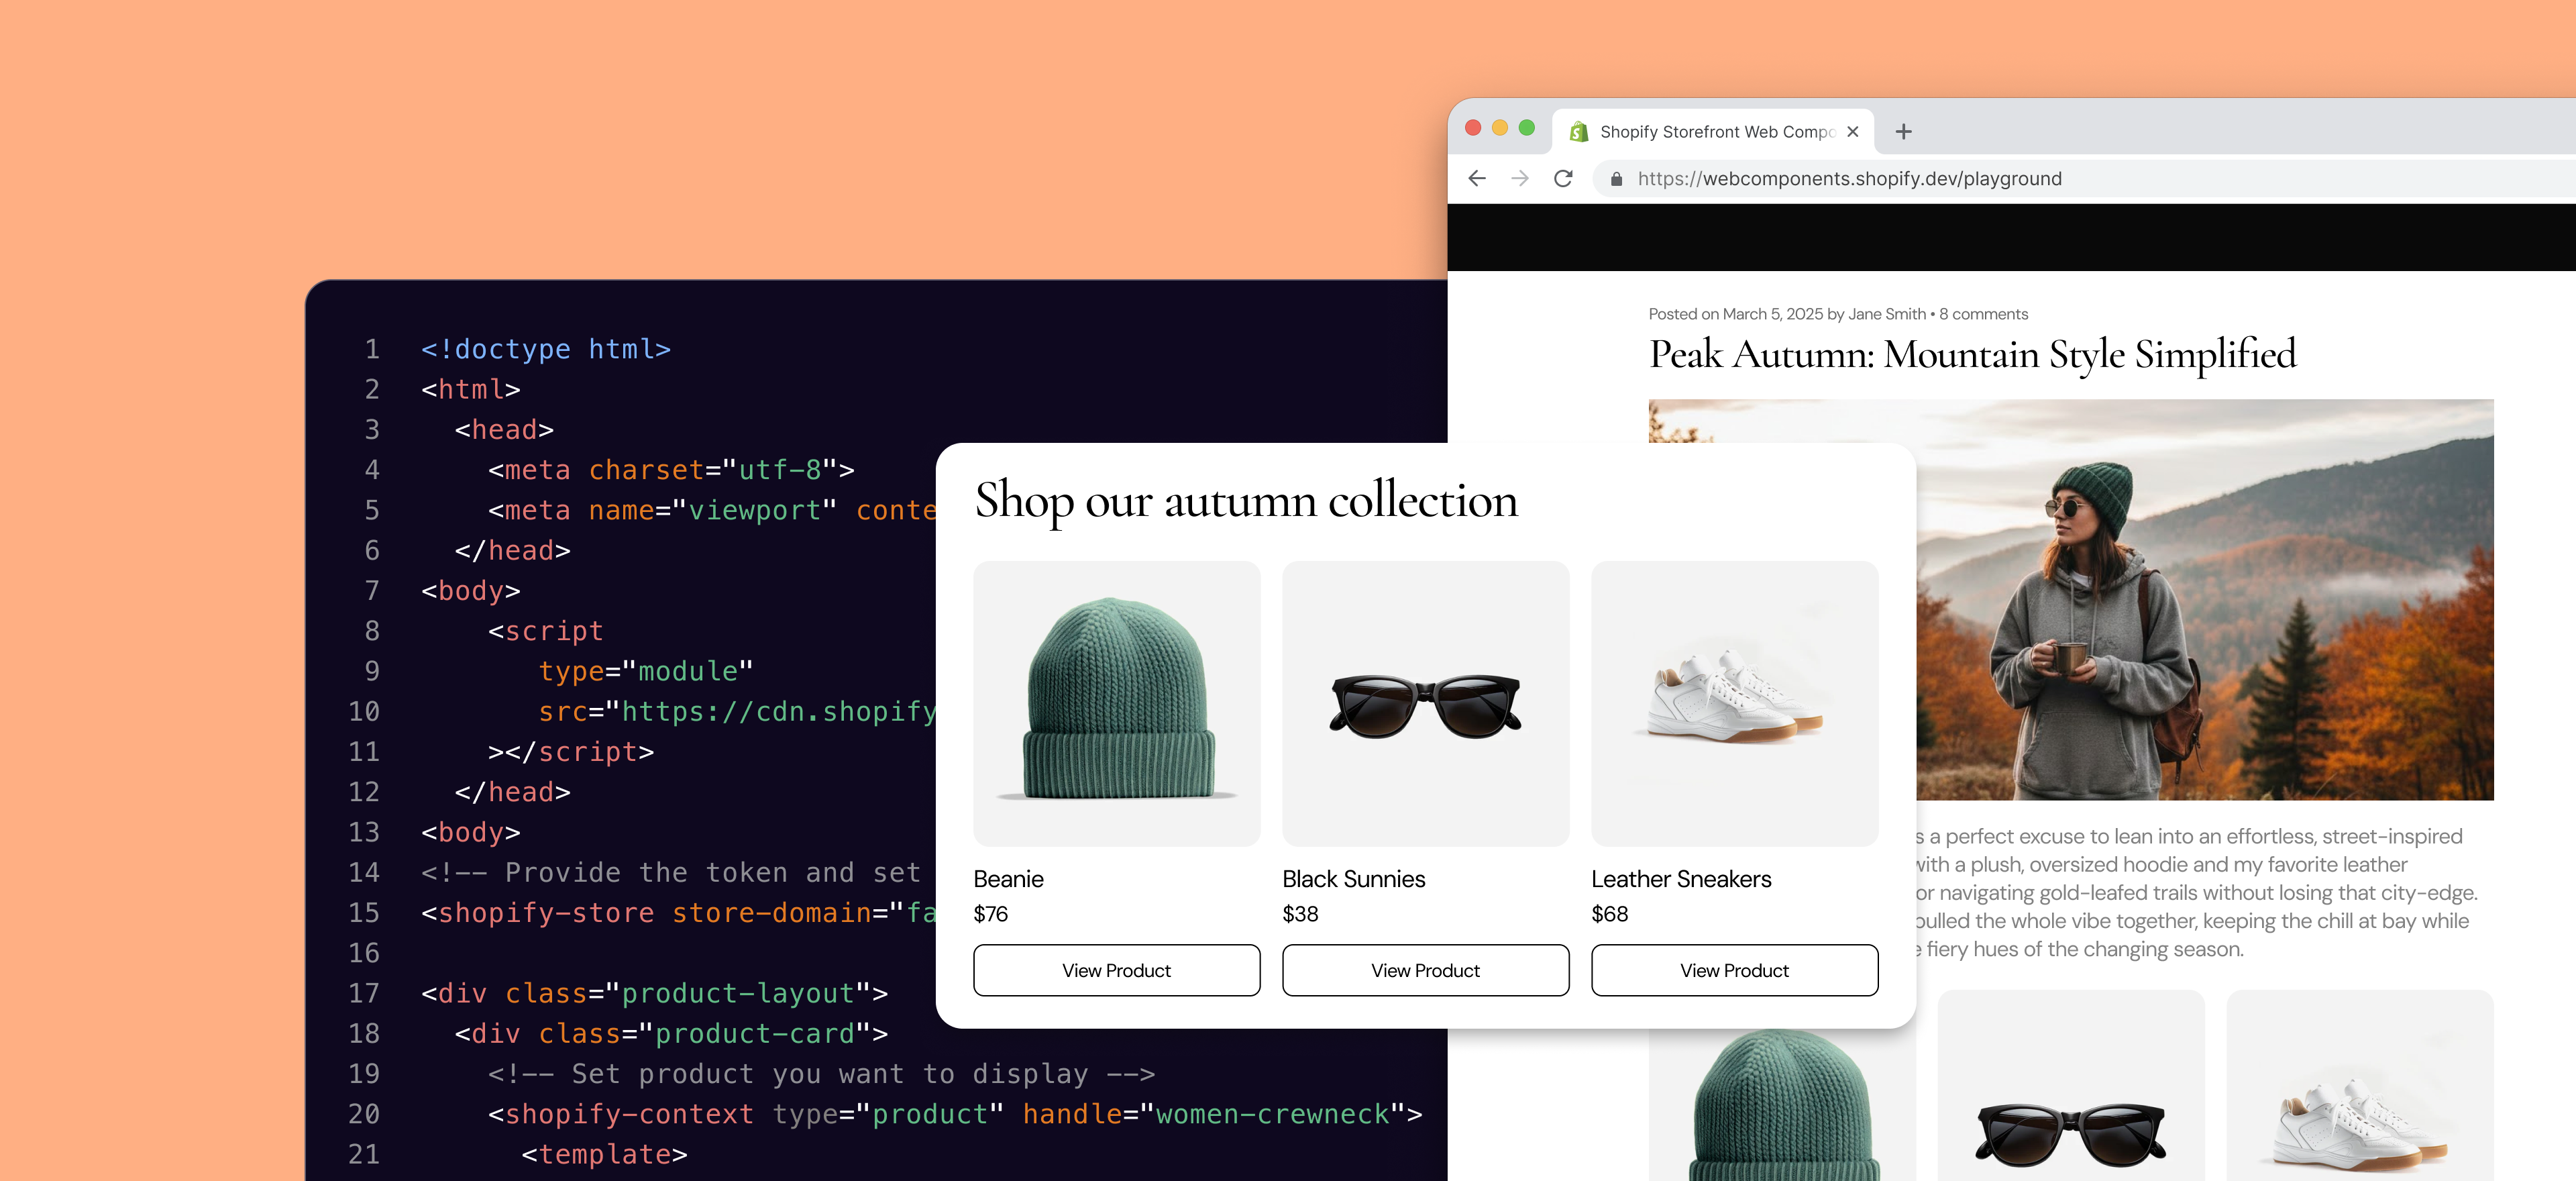2576x1181 pixels.
Task: Click the meta charset utf-8 code line
Action: pyautogui.click(x=671, y=470)
